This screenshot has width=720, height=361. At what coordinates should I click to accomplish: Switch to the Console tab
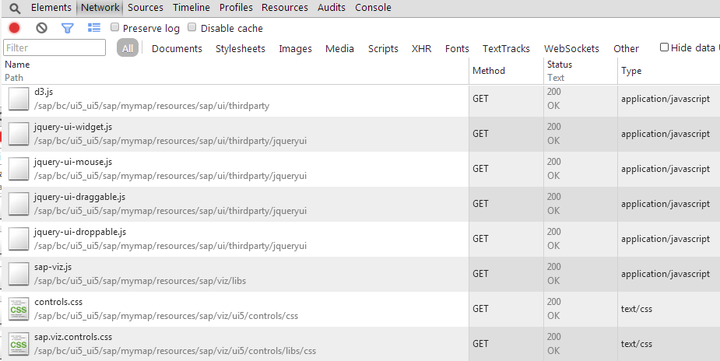[x=373, y=7]
